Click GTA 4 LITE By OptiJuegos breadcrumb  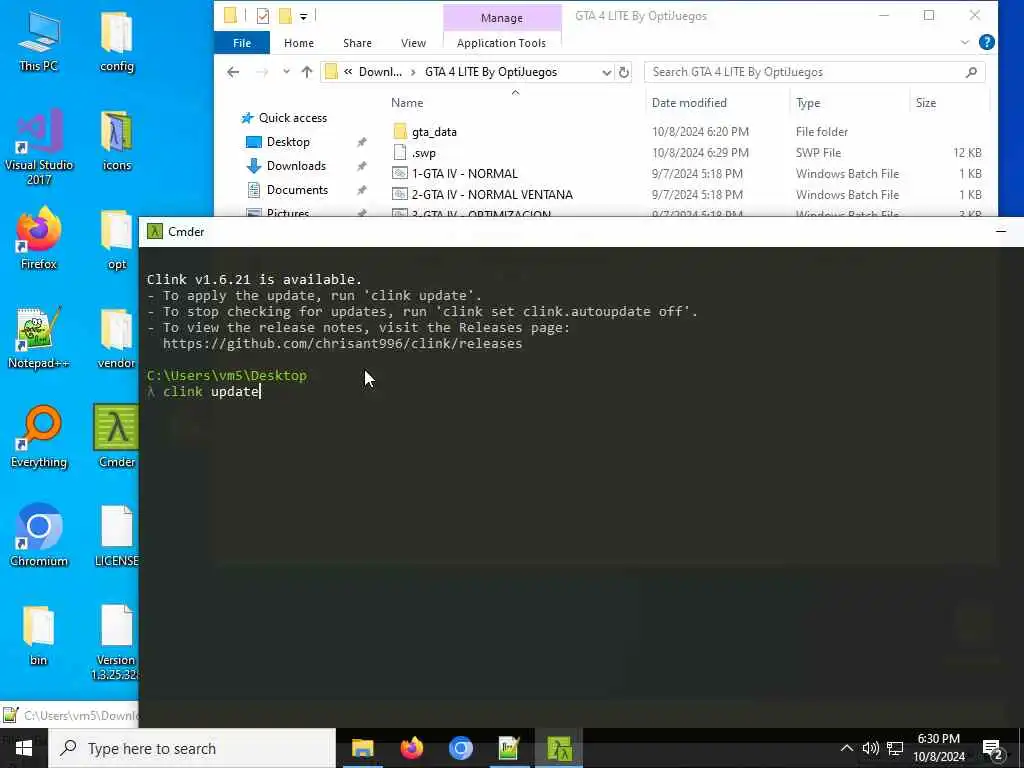coord(490,72)
